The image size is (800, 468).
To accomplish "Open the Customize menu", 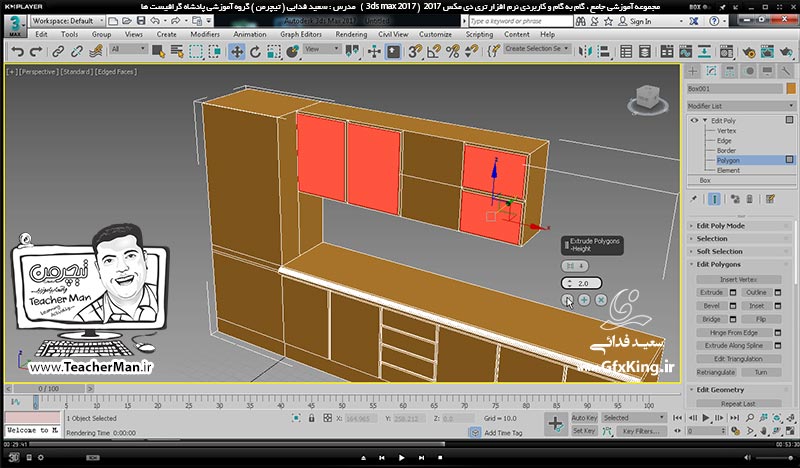I will [x=435, y=34].
